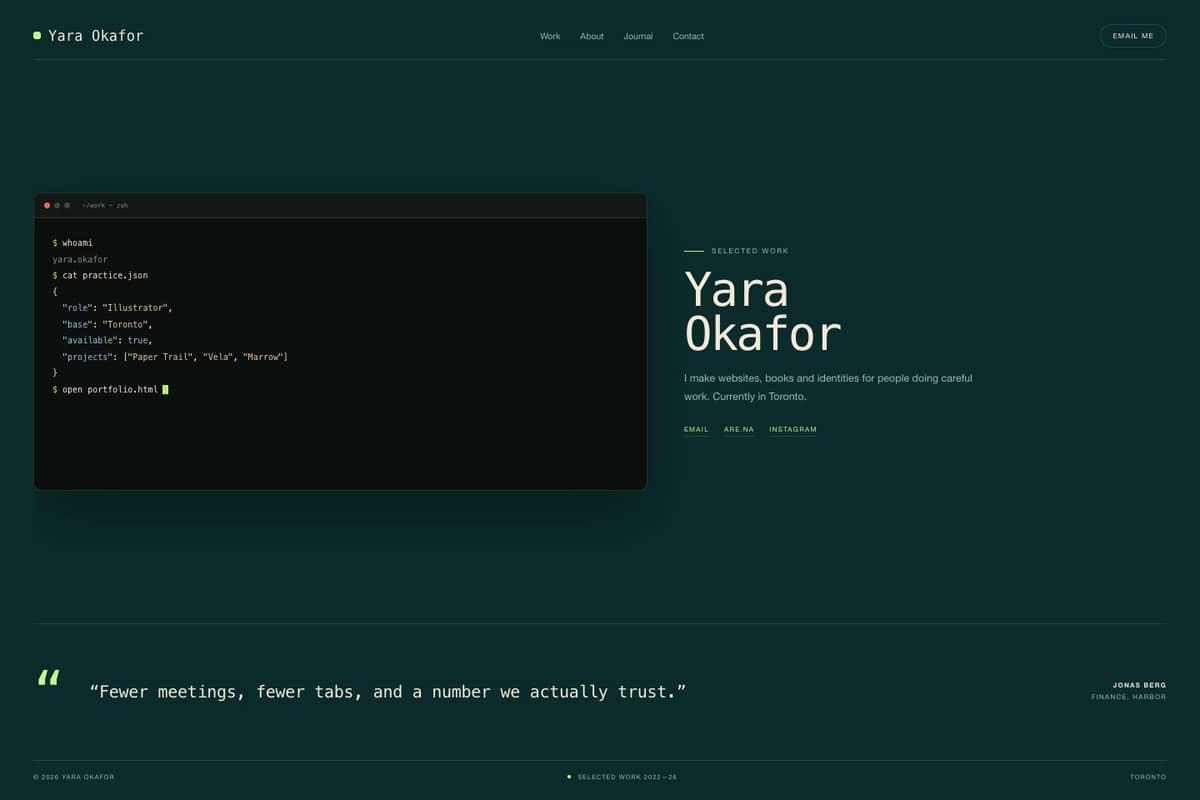
Task: Open the ARE.NA link
Action: click(x=739, y=430)
